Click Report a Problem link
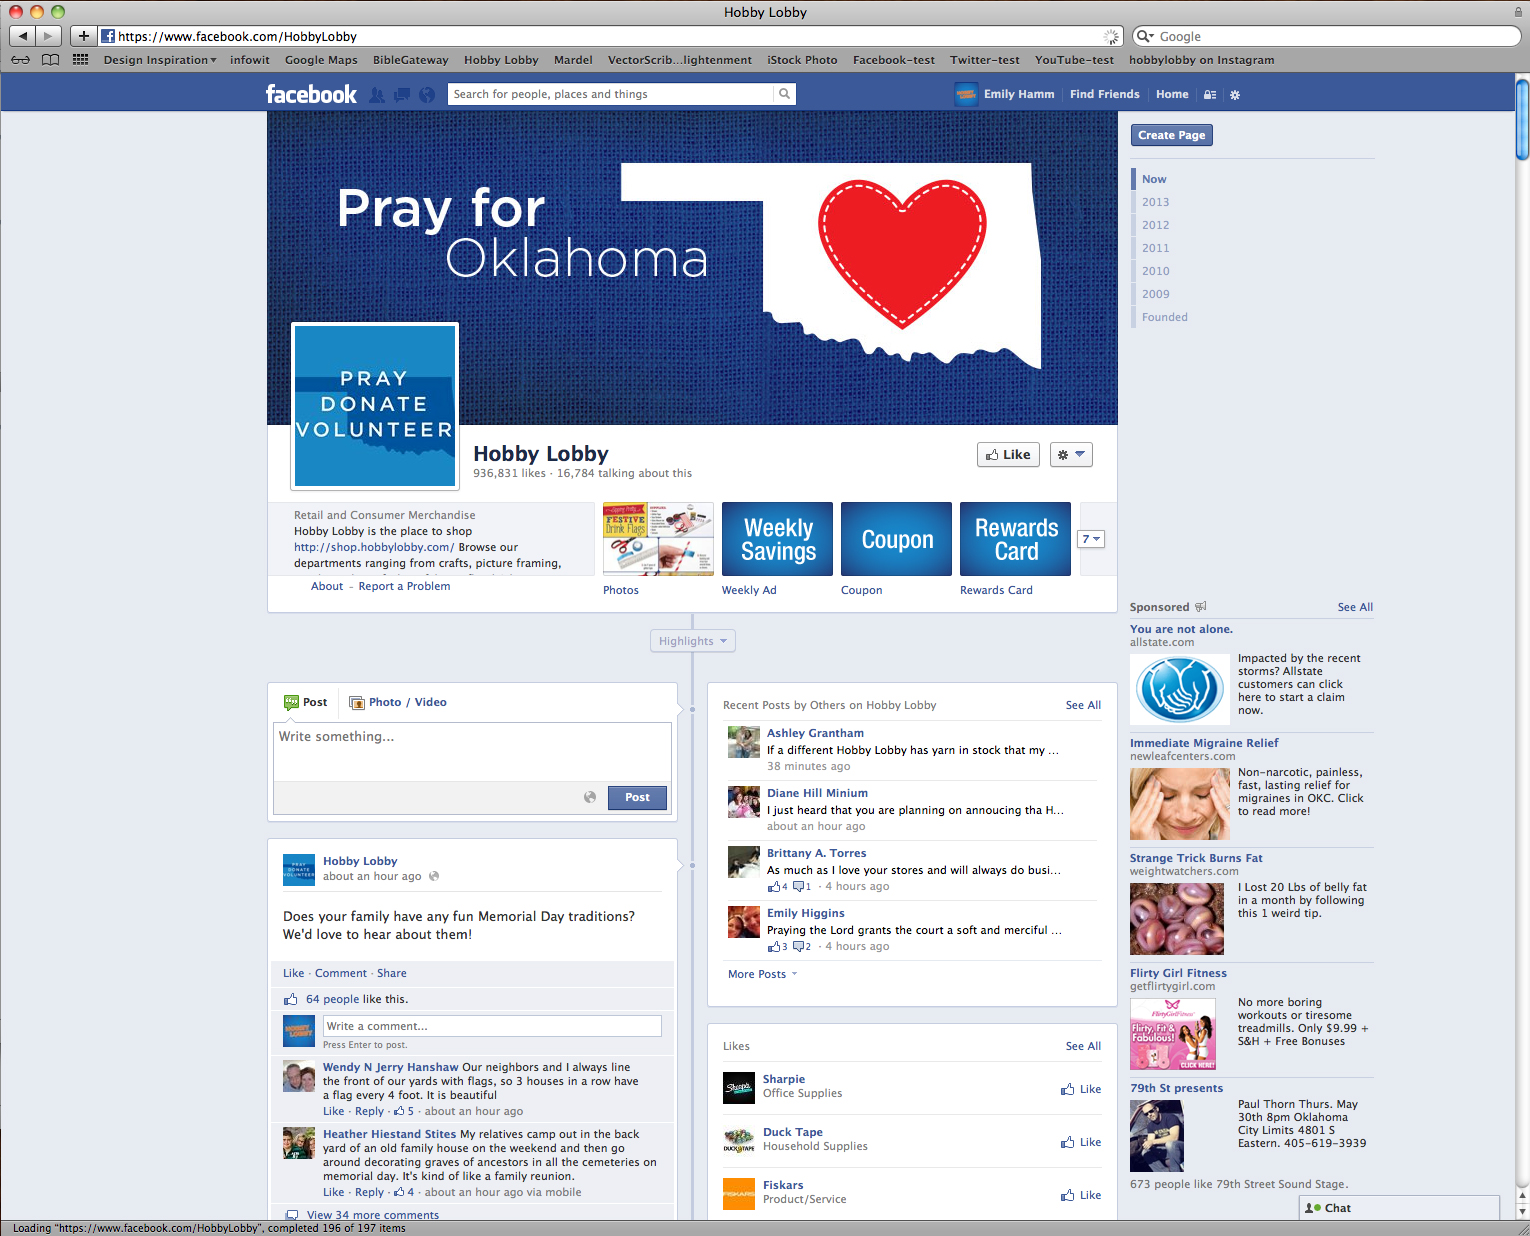1530x1236 pixels. [x=404, y=586]
